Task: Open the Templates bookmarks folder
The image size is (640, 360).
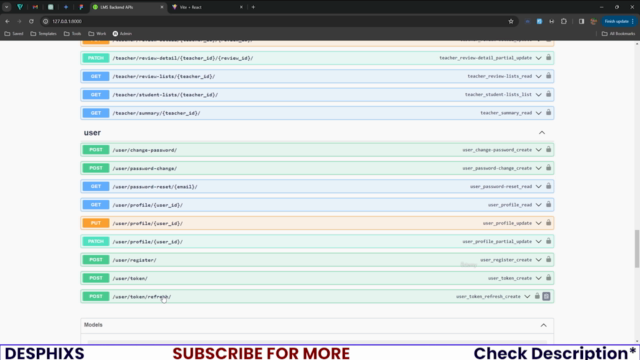Action: click(43, 33)
